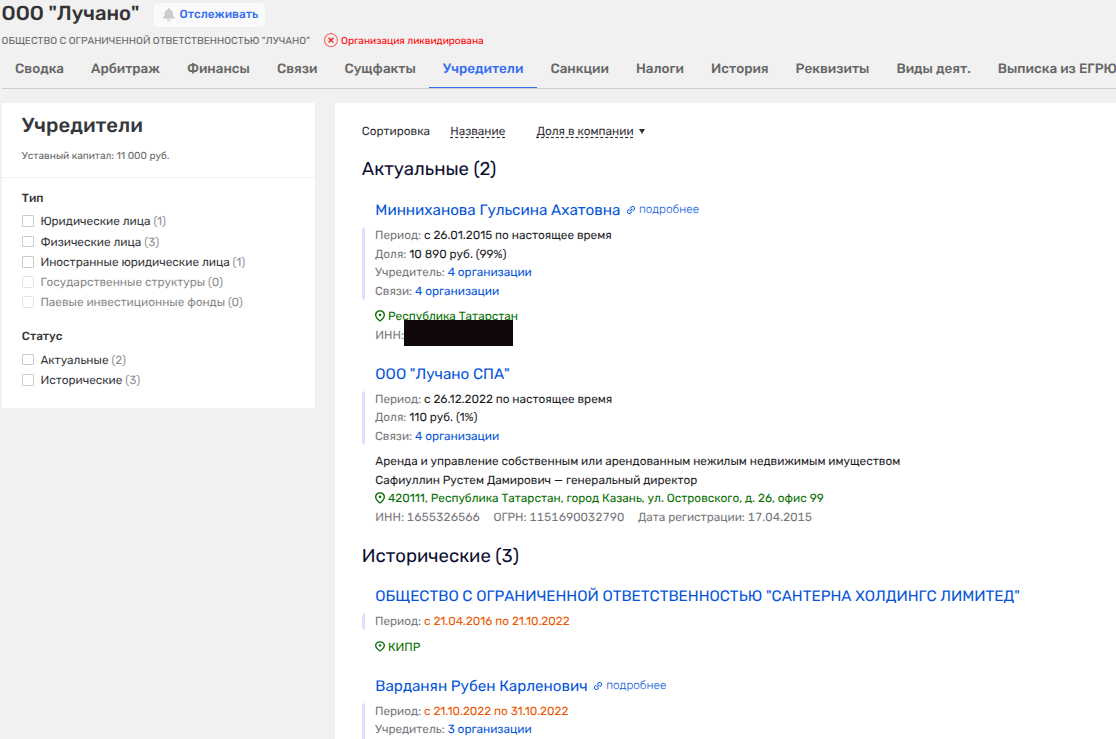The image size is (1116, 739).
Task: Click the red liquidated status icon
Action: tap(331, 41)
